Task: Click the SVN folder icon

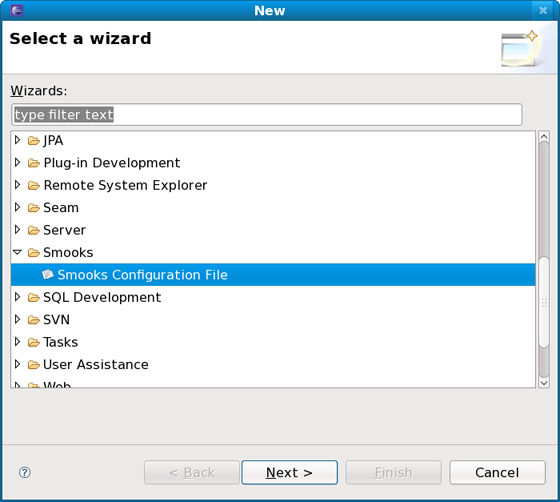Action: (x=34, y=320)
